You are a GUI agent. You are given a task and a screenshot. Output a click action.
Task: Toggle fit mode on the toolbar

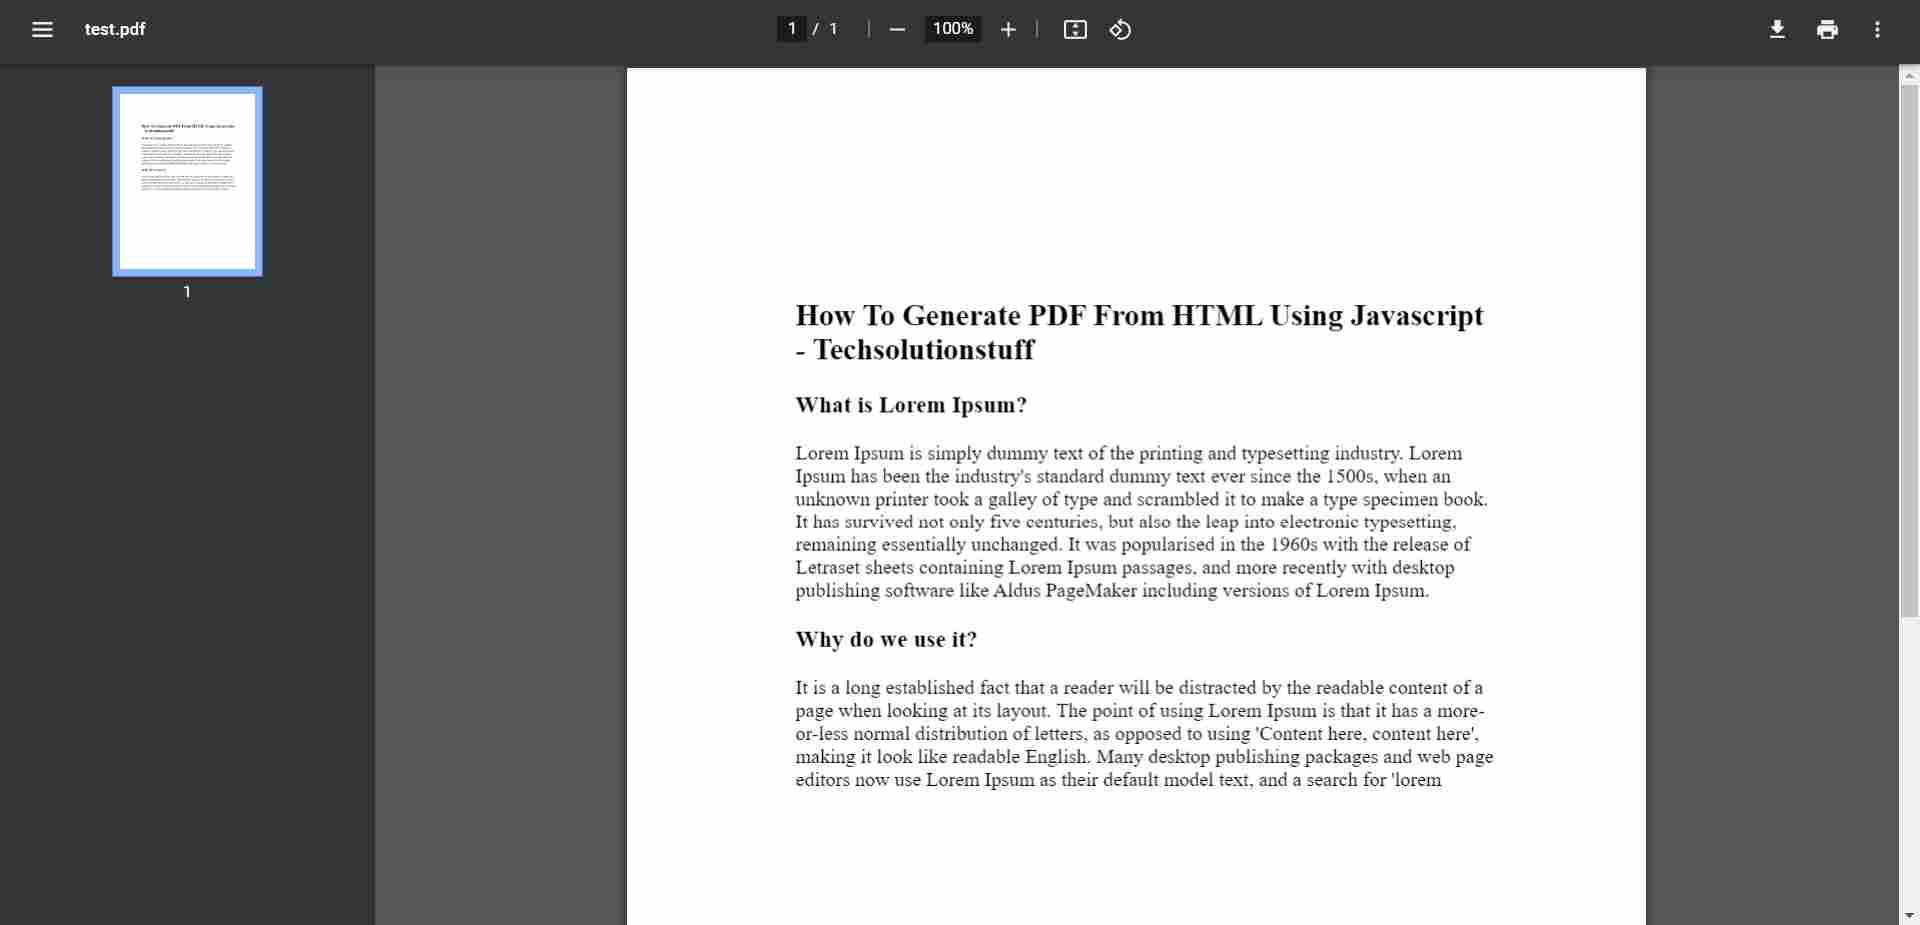(1075, 29)
